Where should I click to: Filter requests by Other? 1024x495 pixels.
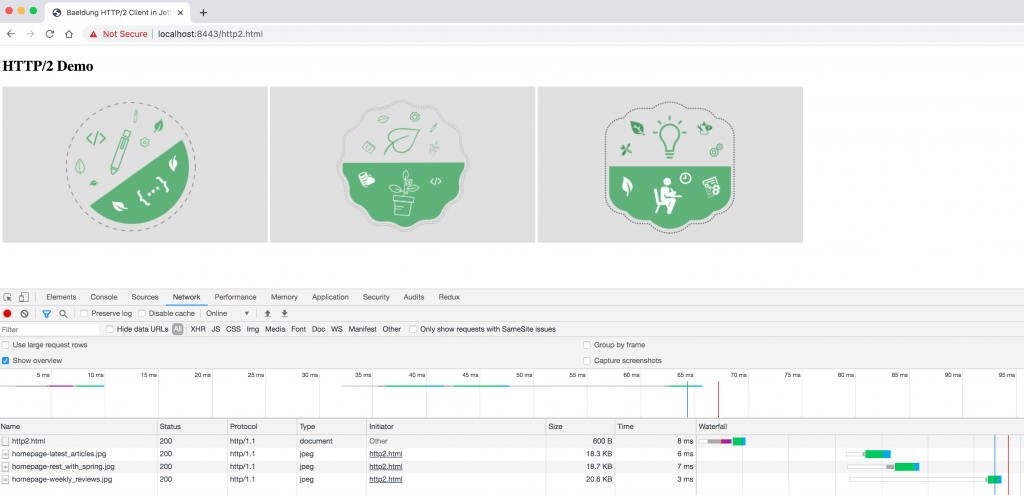[392, 329]
